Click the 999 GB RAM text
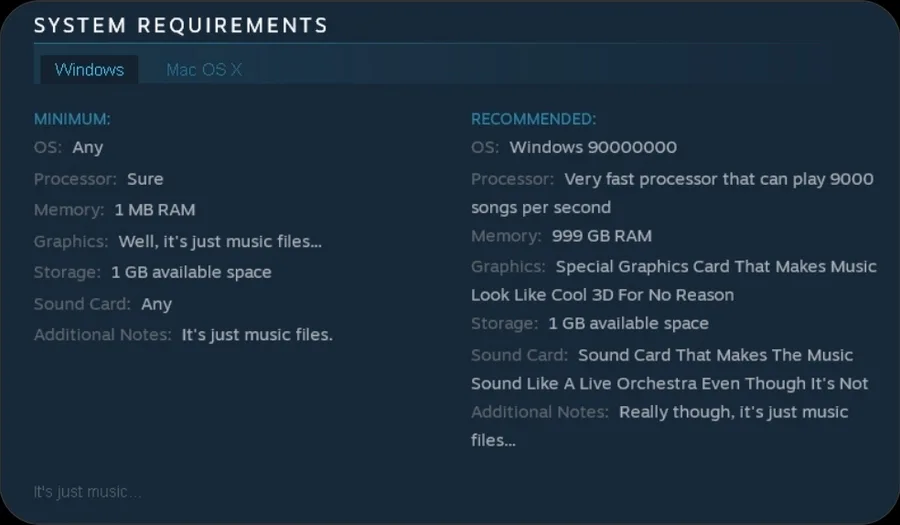This screenshot has height=525, width=900. click(x=602, y=236)
